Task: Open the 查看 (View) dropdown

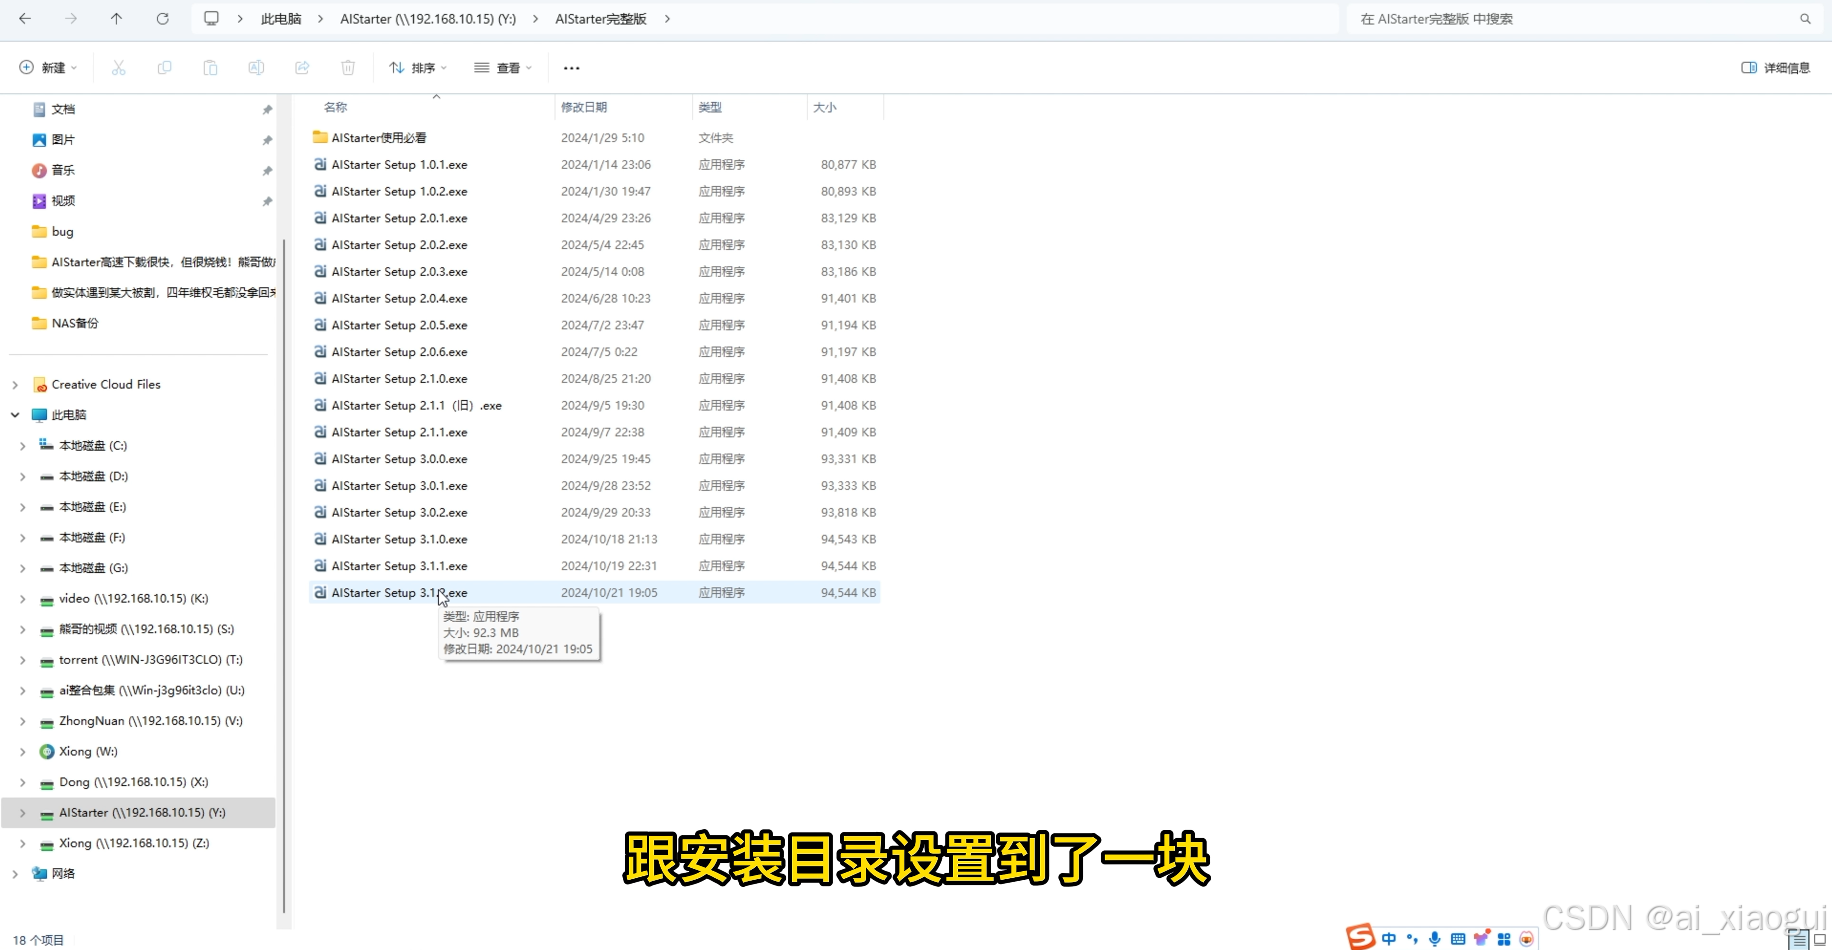Action: point(503,68)
